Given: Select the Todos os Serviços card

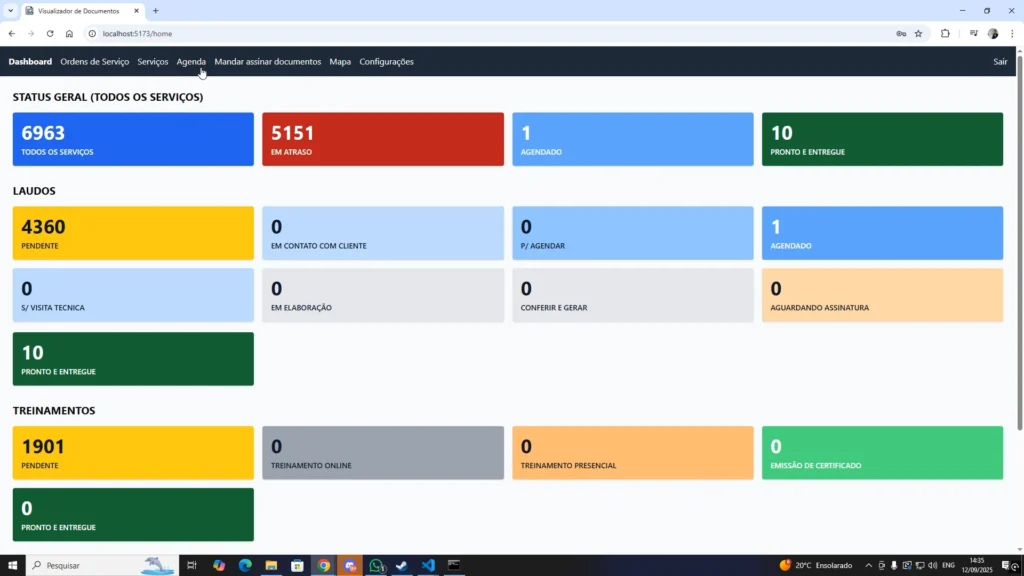Looking at the screenshot, I should pyautogui.click(x=133, y=139).
